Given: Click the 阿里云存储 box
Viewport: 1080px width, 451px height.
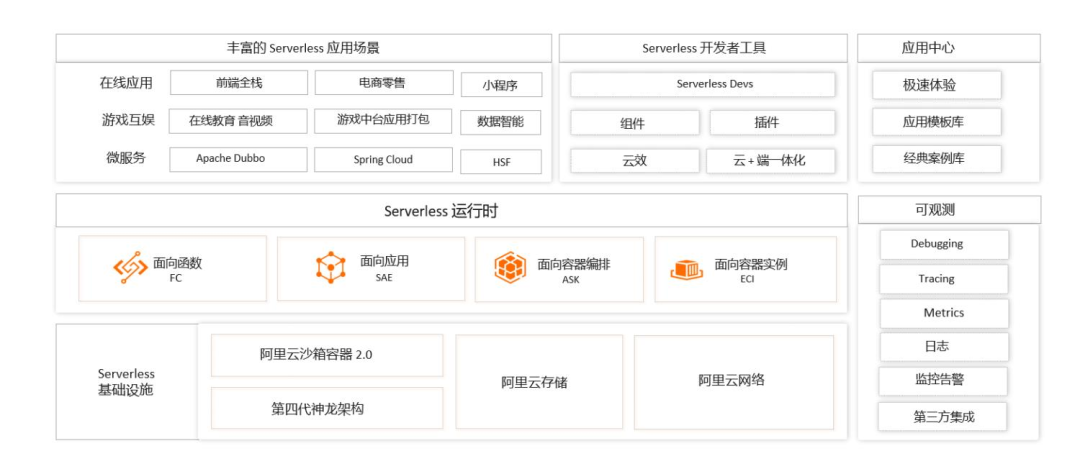Looking at the screenshot, I should (x=539, y=382).
